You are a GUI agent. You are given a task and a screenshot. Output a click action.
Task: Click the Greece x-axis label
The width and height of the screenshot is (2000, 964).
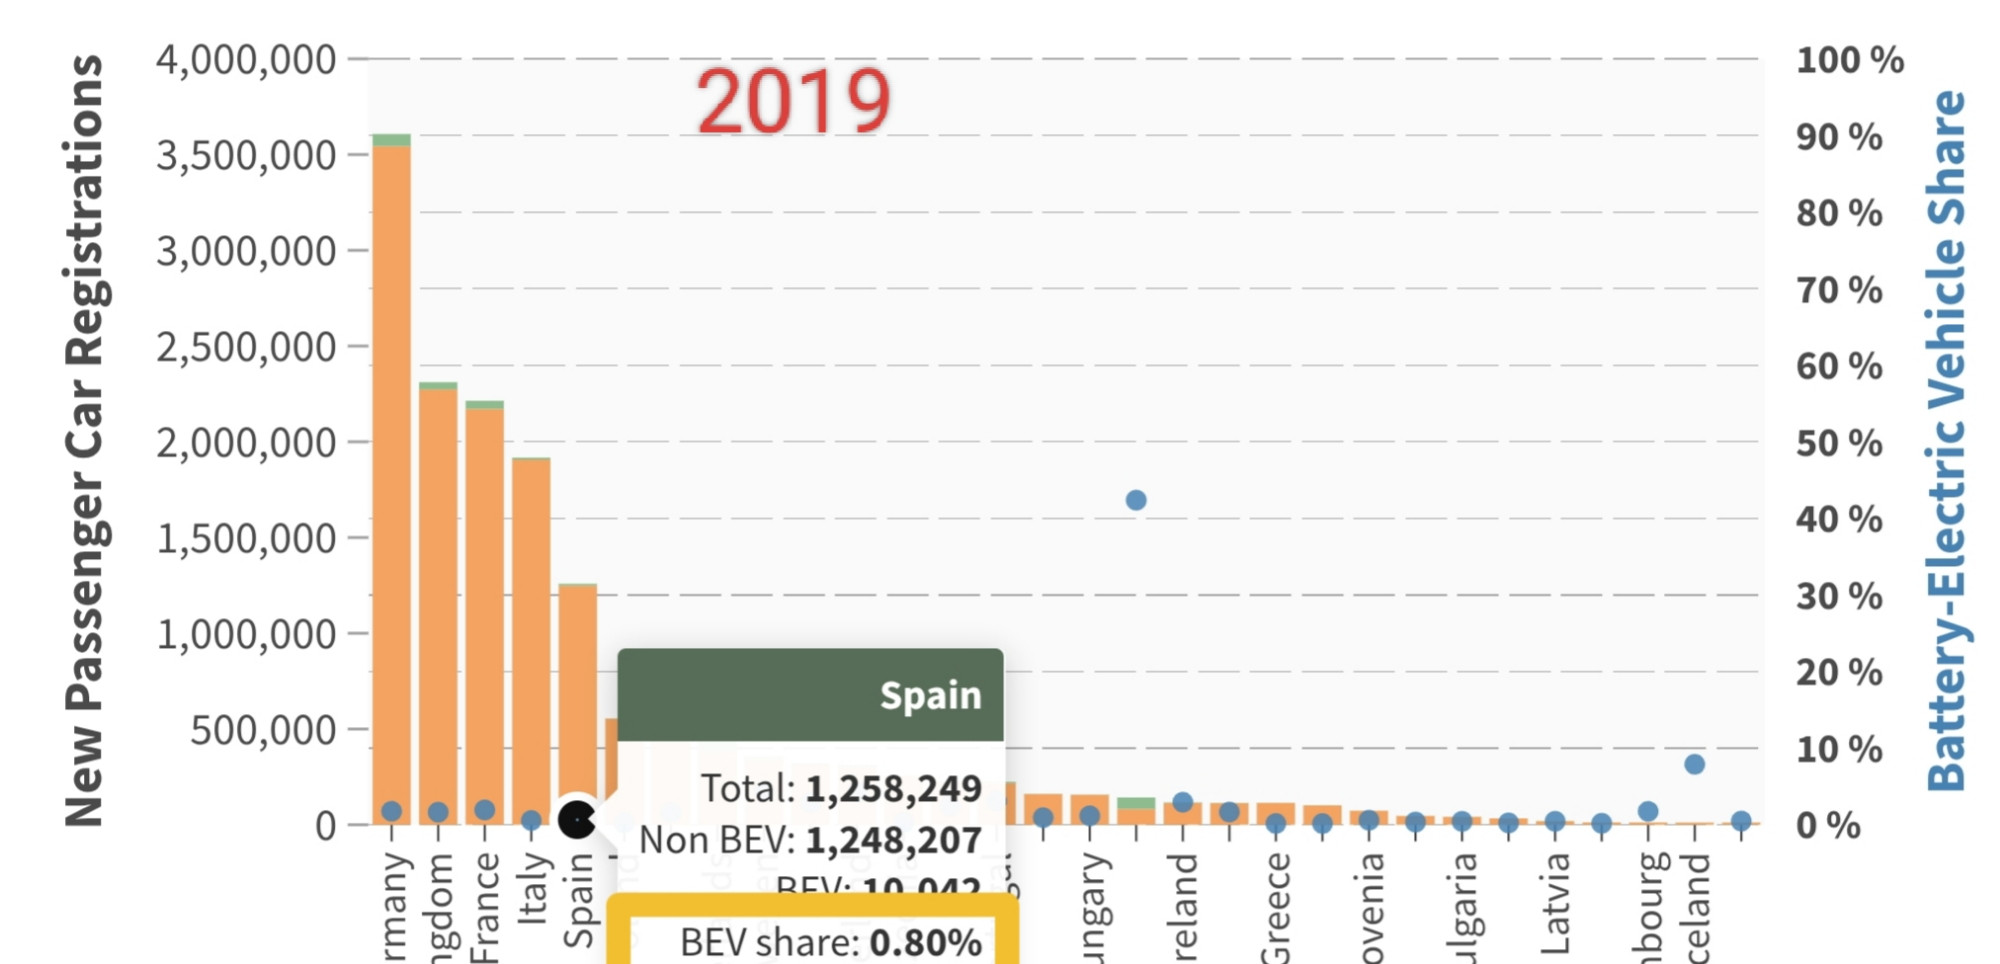coord(1276,907)
